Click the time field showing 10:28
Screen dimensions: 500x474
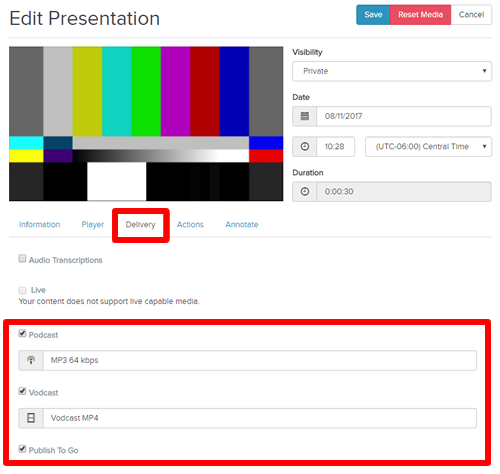[335, 146]
